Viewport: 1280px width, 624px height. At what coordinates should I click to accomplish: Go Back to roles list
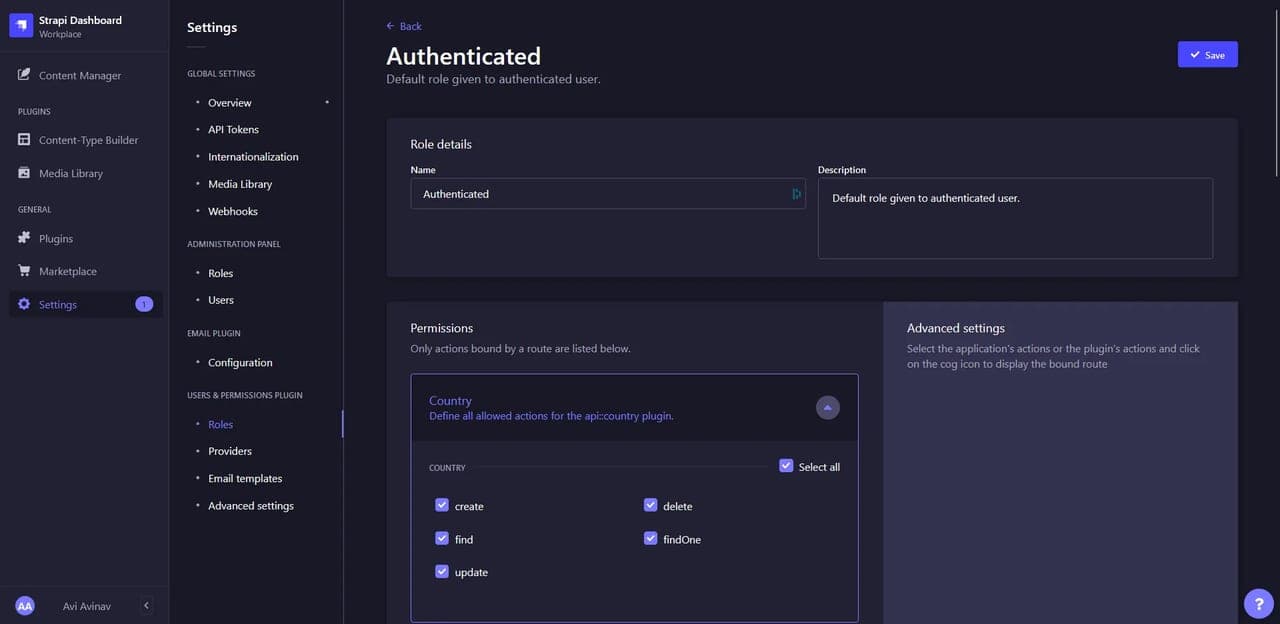404,26
